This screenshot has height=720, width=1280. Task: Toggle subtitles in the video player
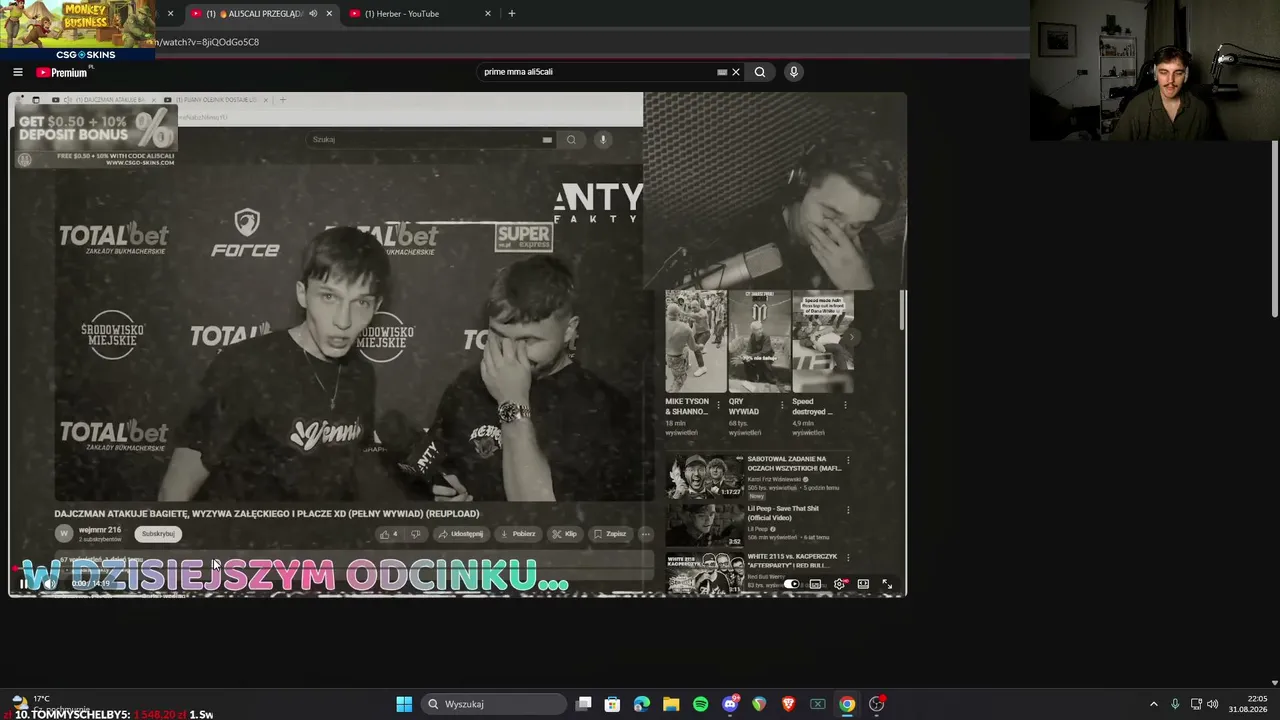(x=816, y=584)
